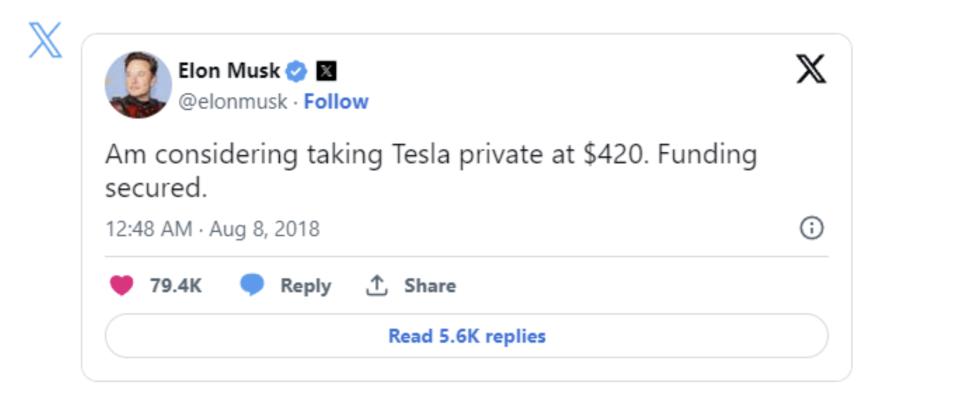Click the Share text label
Screen dimensions: 960x417
pyautogui.click(x=430, y=286)
